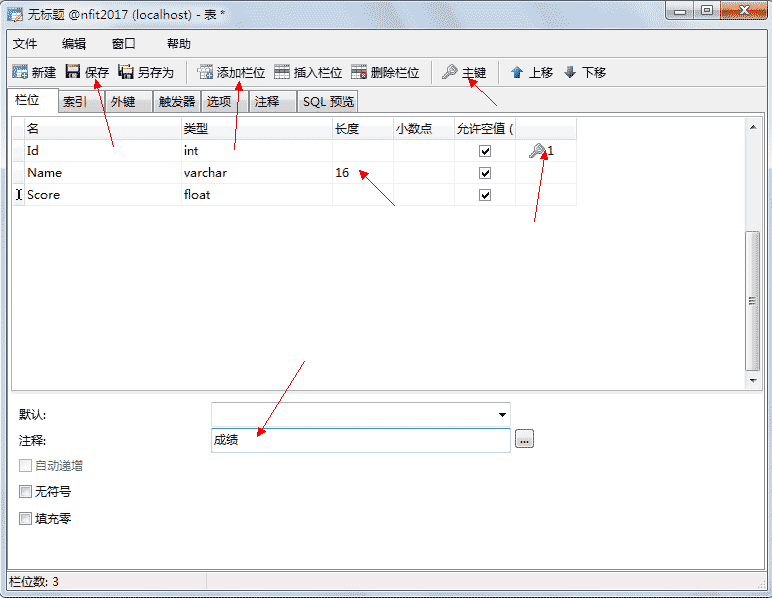Image resolution: width=772 pixels, height=599 pixels.
Task: Click the 长度 column header
Action: pyautogui.click(x=363, y=129)
